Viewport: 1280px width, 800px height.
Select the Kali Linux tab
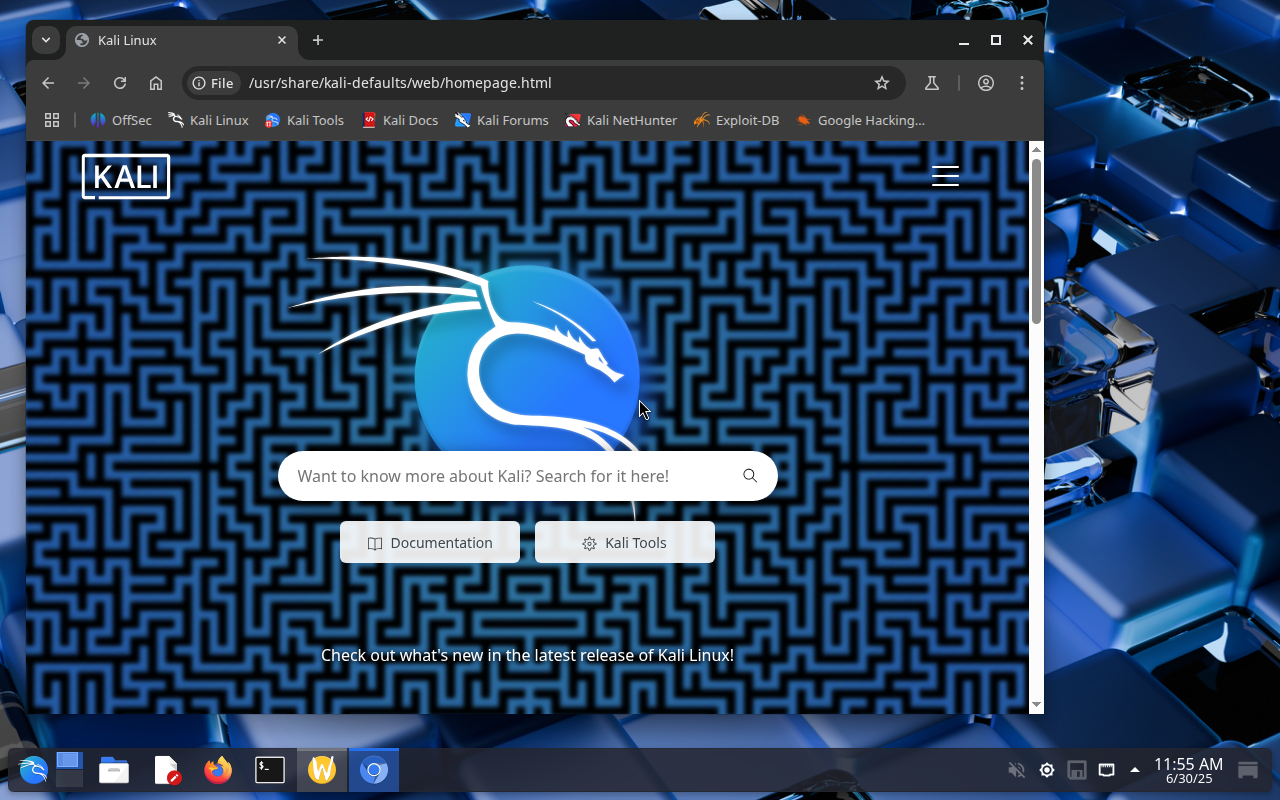point(180,40)
